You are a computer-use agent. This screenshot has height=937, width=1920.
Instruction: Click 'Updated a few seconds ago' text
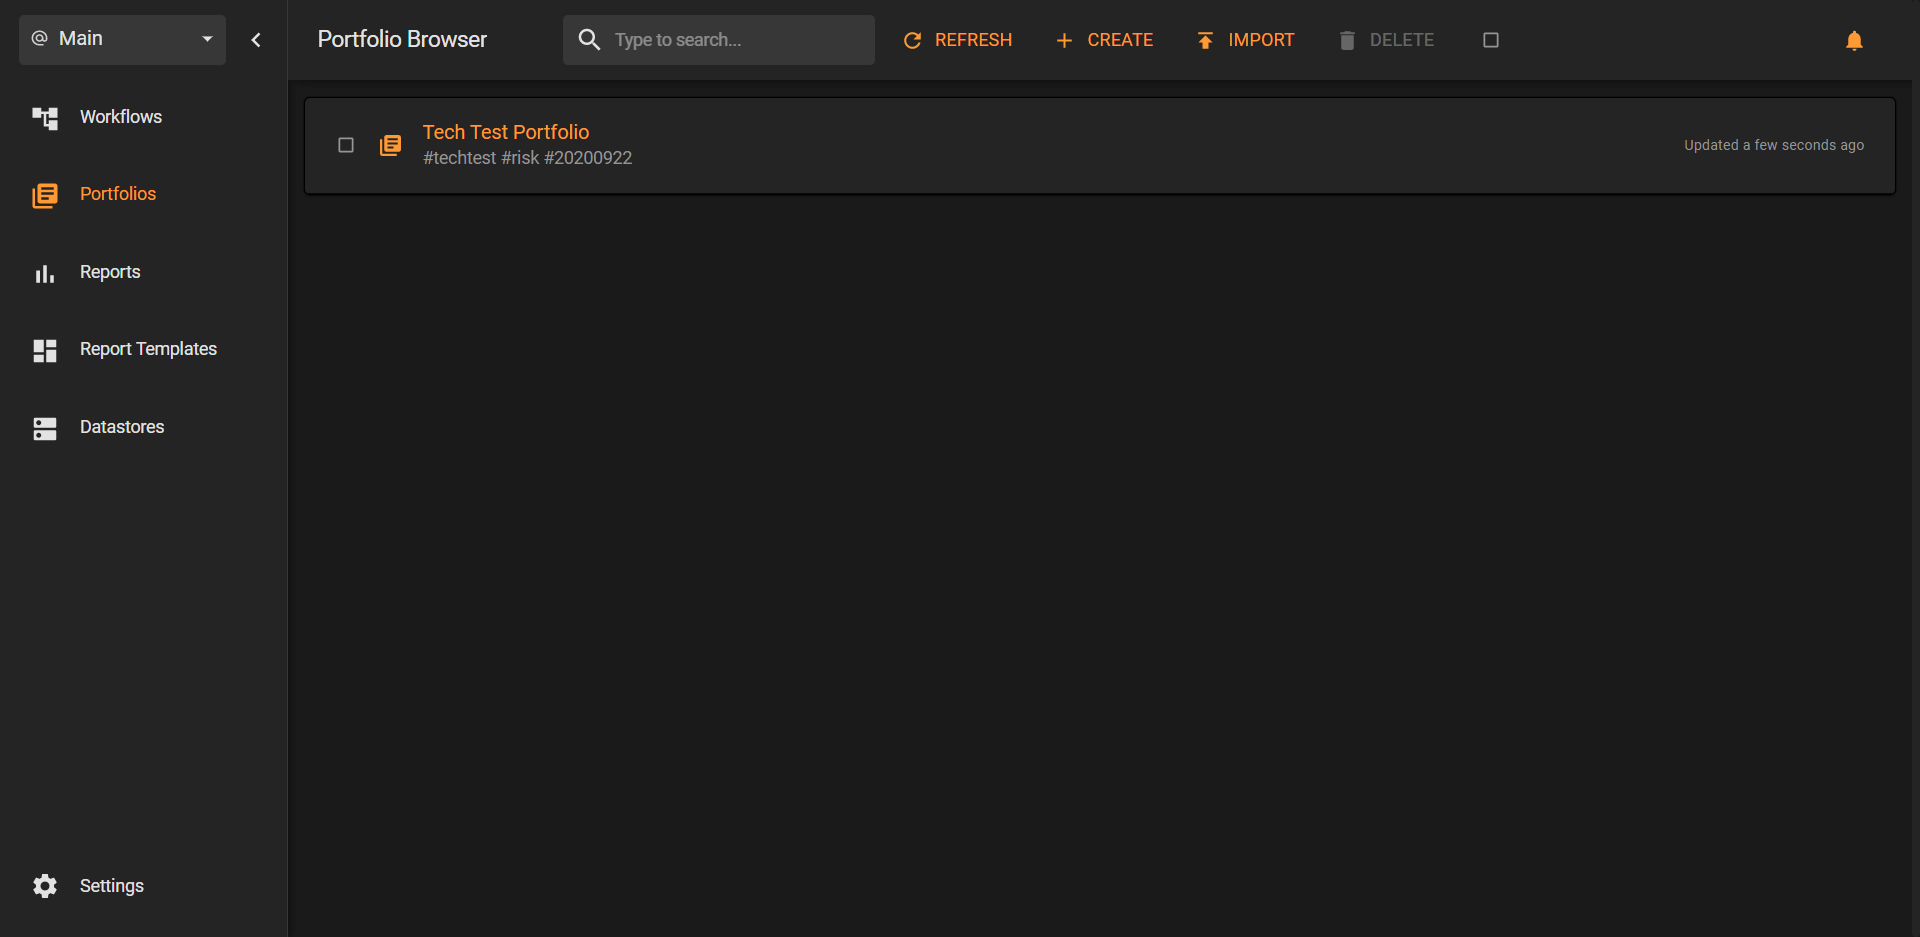click(x=1774, y=145)
